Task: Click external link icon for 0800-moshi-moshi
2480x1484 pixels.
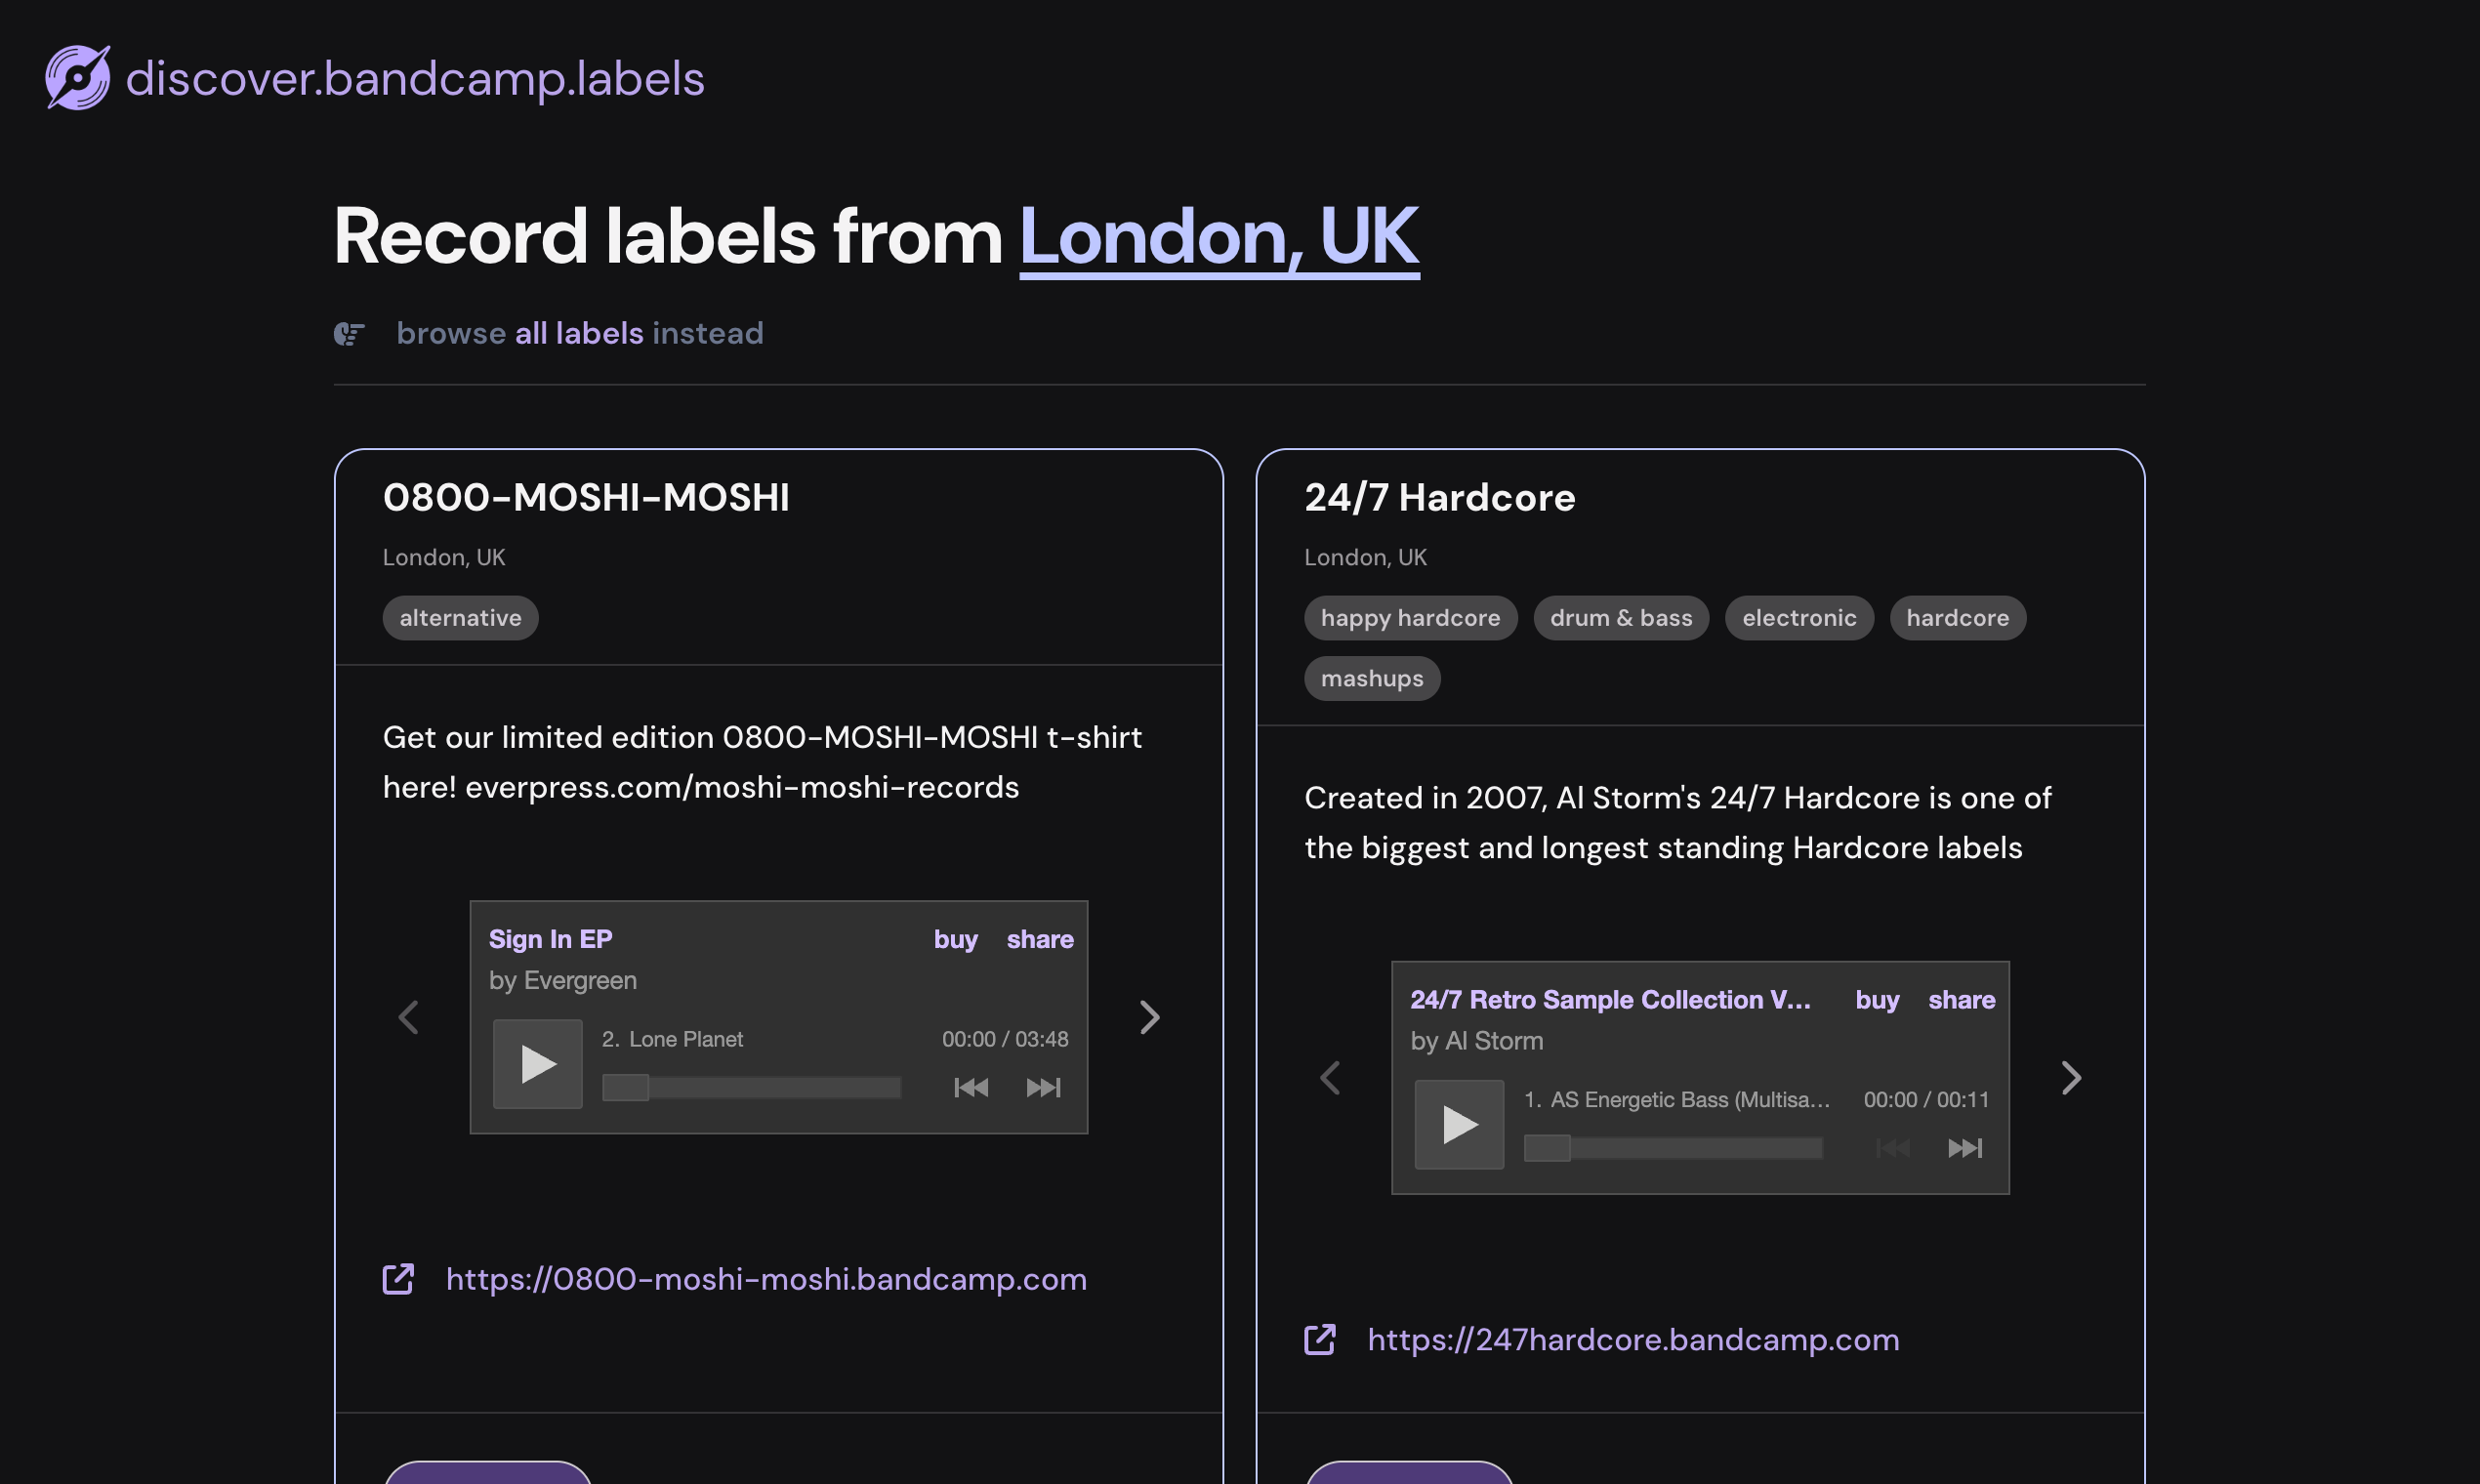Action: point(398,1279)
